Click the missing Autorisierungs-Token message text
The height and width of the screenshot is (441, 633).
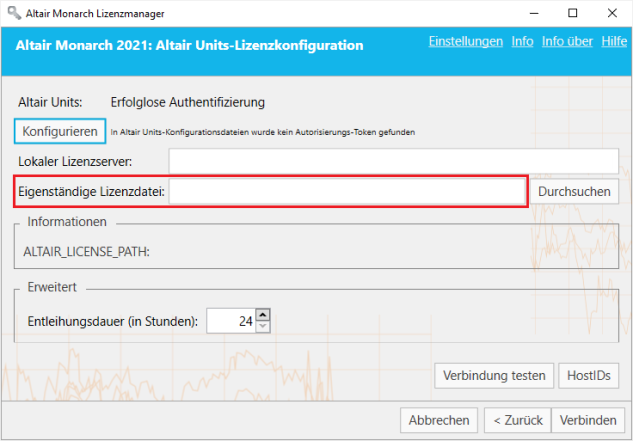point(263,132)
